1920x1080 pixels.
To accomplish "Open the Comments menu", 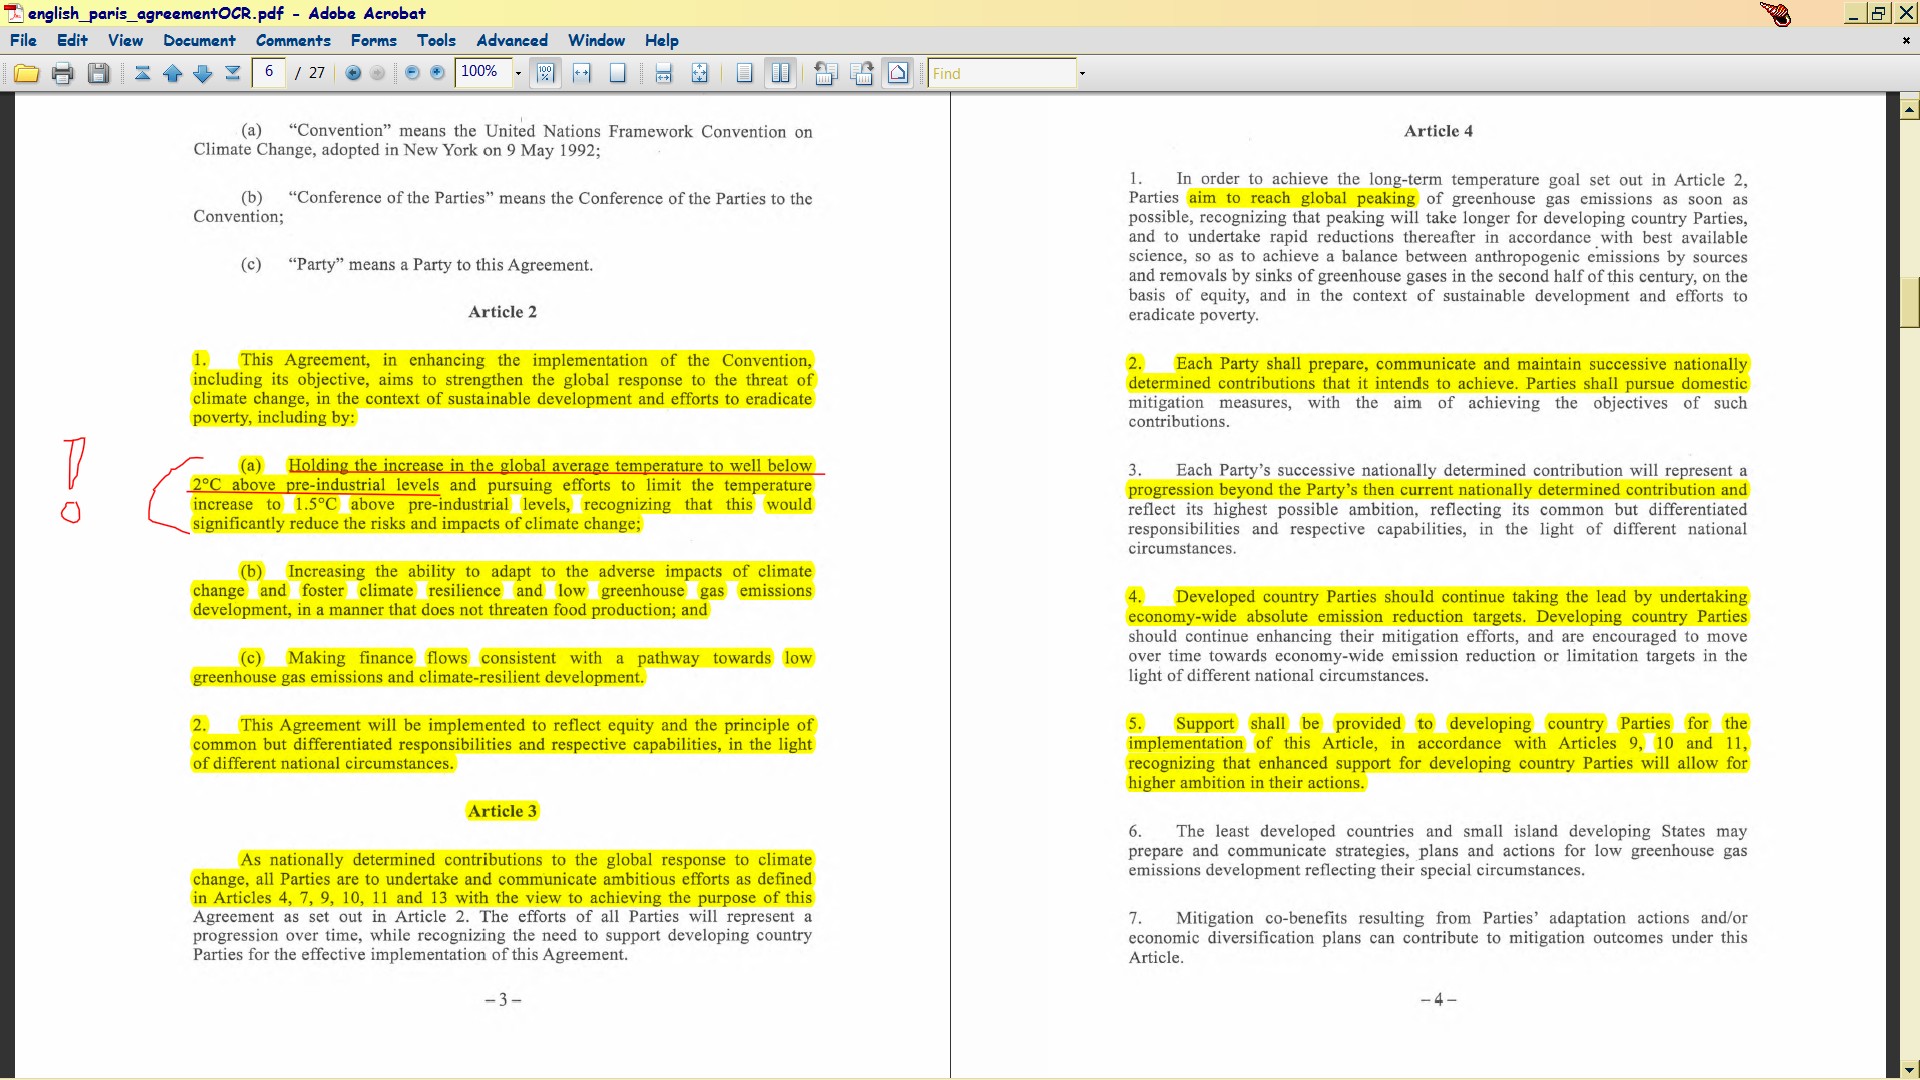I will coord(293,40).
